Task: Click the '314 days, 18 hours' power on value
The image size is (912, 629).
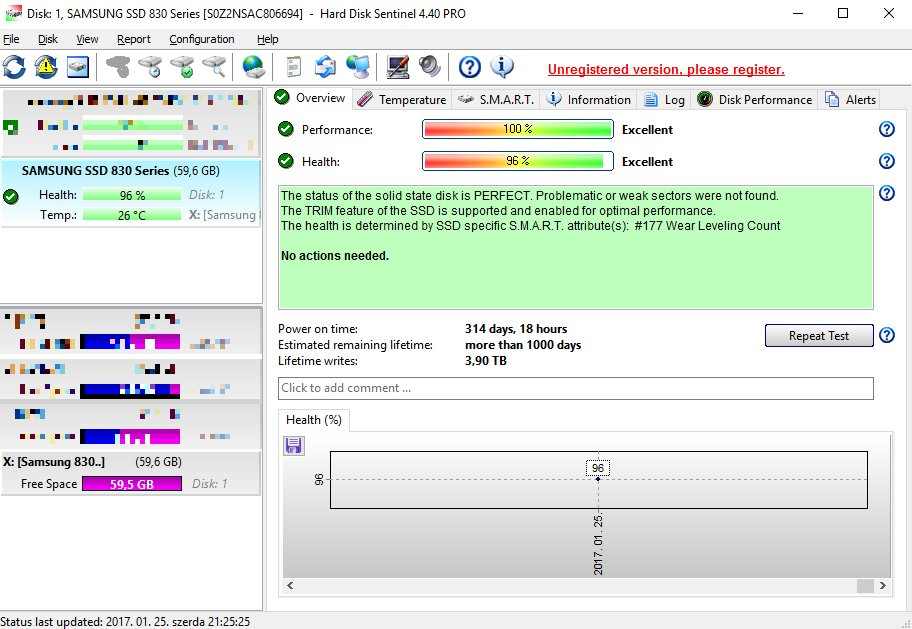Action: [x=515, y=329]
